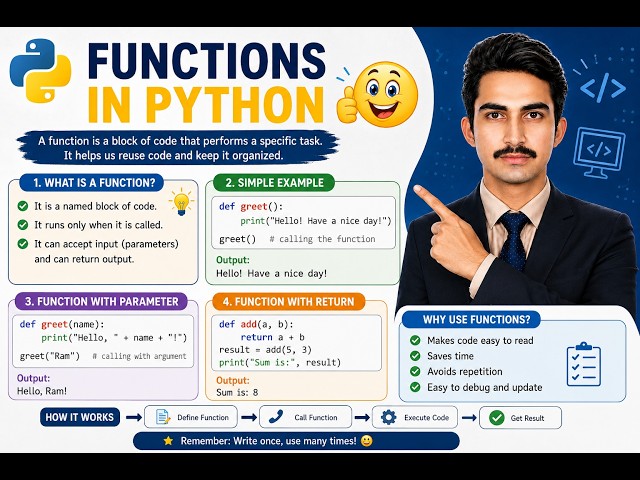Click the computer monitor code icon
Image resolution: width=640 pixels, height=480 pixels.
coord(599,153)
